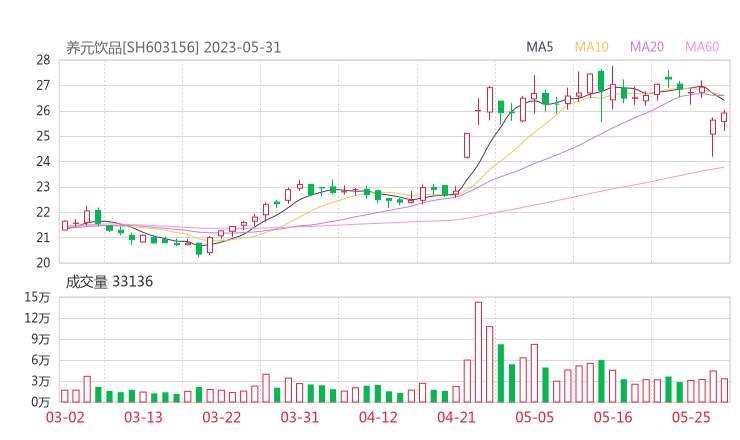740x440 pixels.
Task: Click the price axis value 28
Action: pos(43,60)
